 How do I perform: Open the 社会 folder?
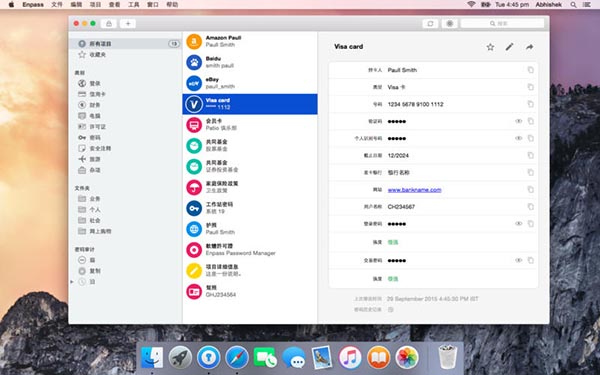coord(89,220)
